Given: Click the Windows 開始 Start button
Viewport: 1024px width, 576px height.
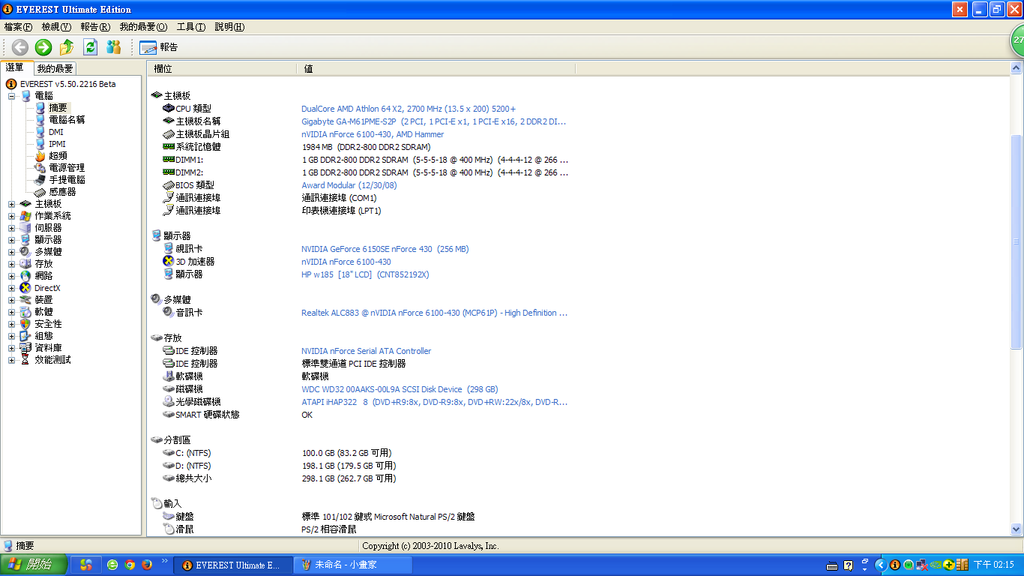Looking at the screenshot, I should 33,565.
